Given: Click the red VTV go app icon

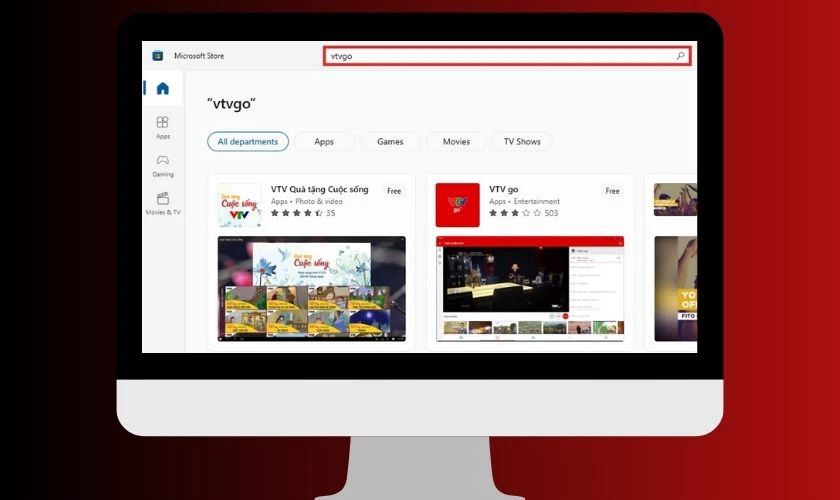Looking at the screenshot, I should pos(458,205).
